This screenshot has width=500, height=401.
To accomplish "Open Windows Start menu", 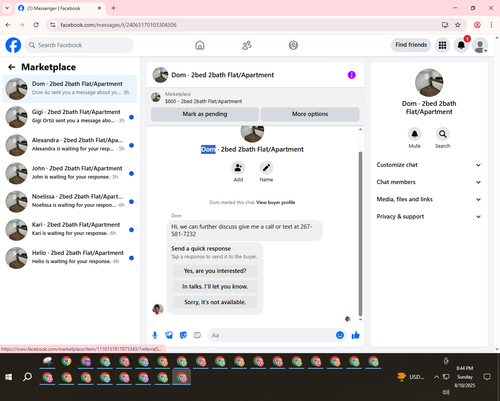I will (9, 377).
